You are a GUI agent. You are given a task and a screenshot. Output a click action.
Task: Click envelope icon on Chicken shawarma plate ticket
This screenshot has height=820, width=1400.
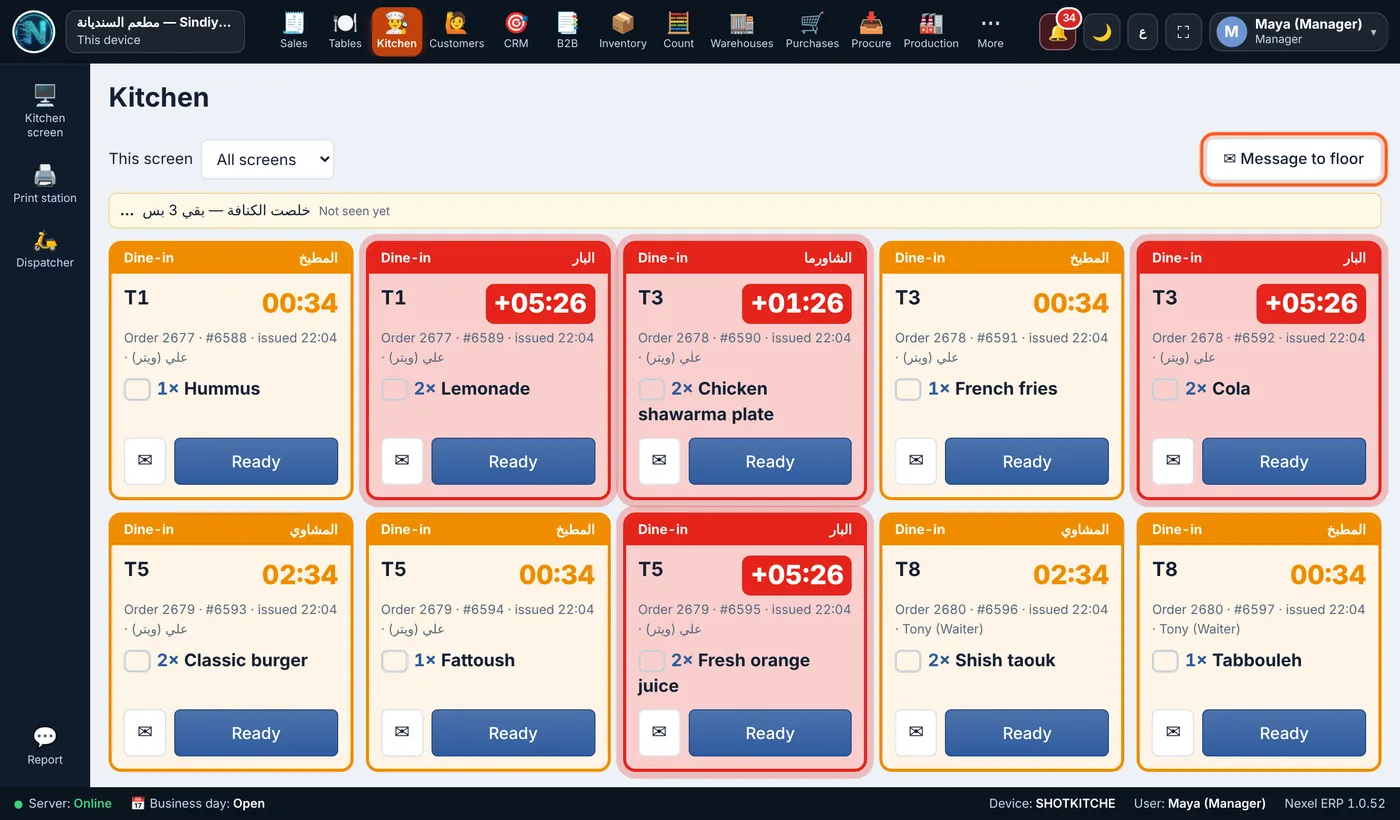pos(659,461)
